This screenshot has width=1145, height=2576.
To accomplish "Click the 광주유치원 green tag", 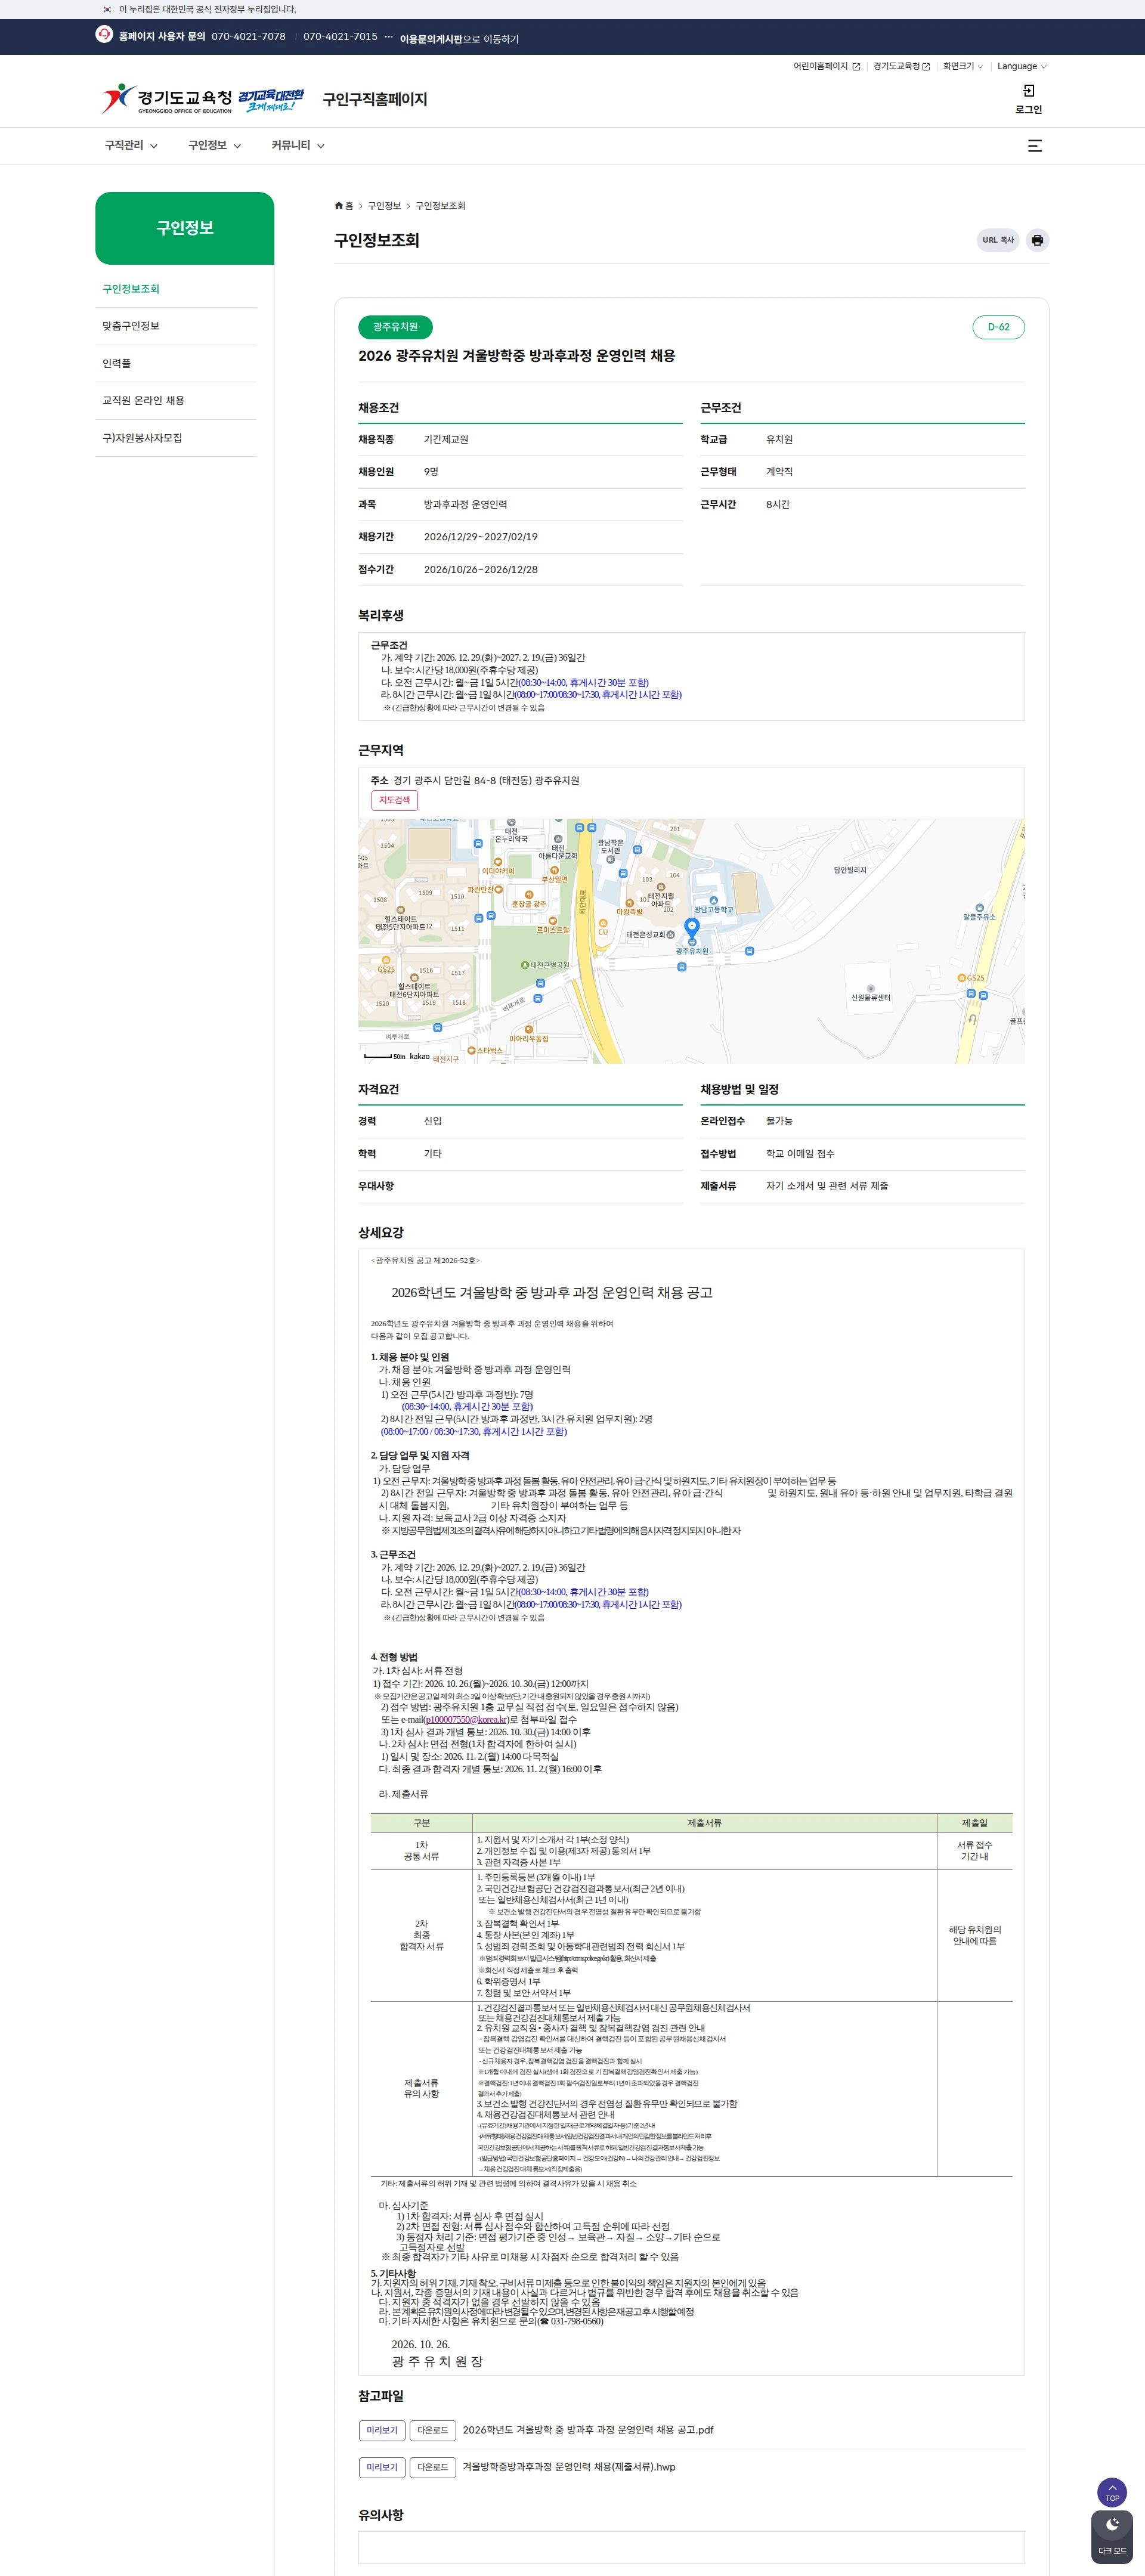I will point(395,327).
